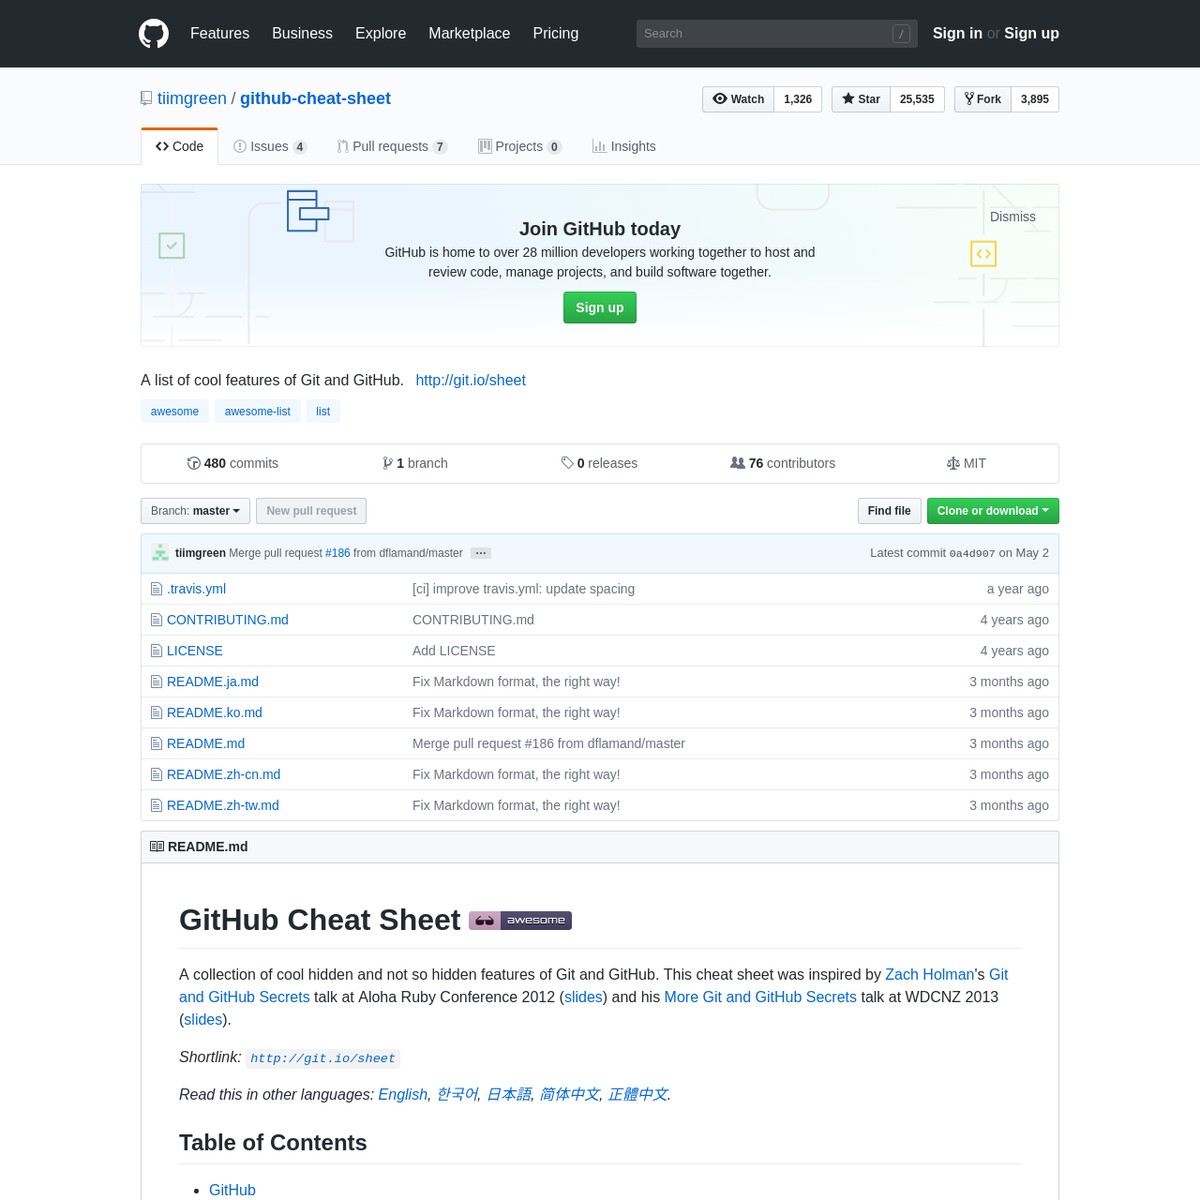Click the file icon next to CONTRIBUTING.md

pyautogui.click(x=156, y=620)
